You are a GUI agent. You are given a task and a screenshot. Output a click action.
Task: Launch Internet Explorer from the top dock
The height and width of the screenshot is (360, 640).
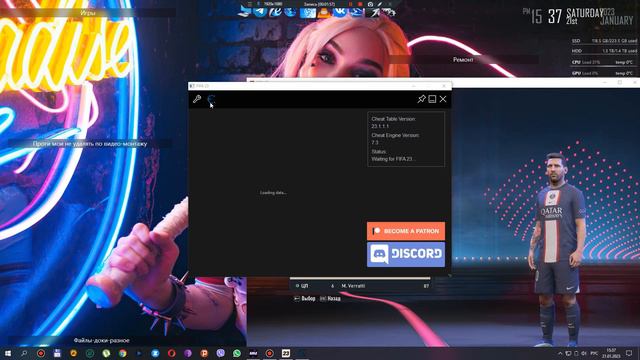click(275, 12)
